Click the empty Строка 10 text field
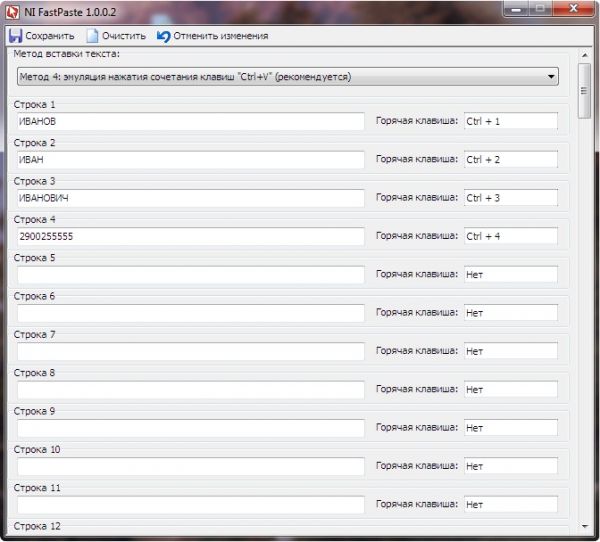The height and width of the screenshot is (542, 600). pyautogui.click(x=191, y=466)
